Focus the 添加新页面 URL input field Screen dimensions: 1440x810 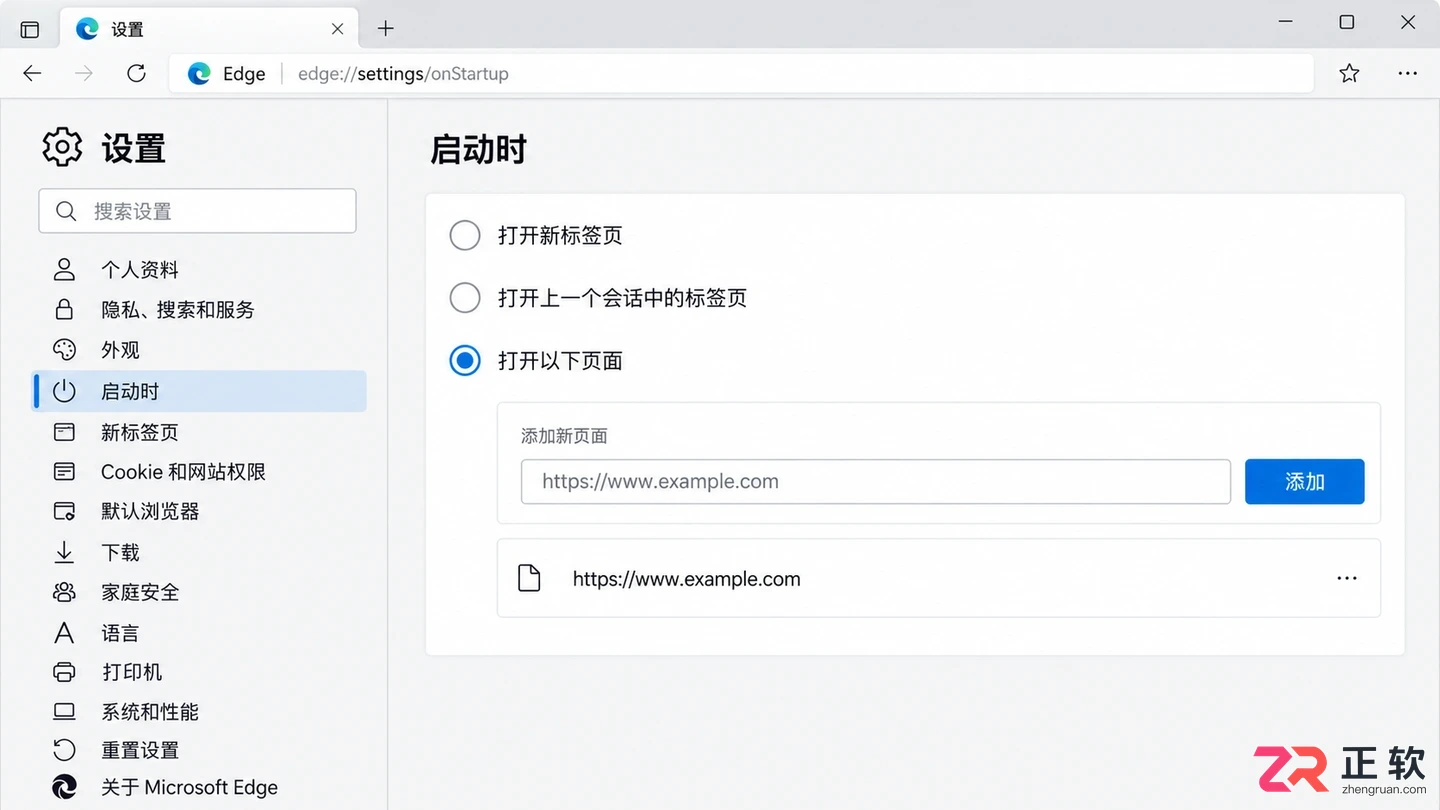pyautogui.click(x=875, y=482)
